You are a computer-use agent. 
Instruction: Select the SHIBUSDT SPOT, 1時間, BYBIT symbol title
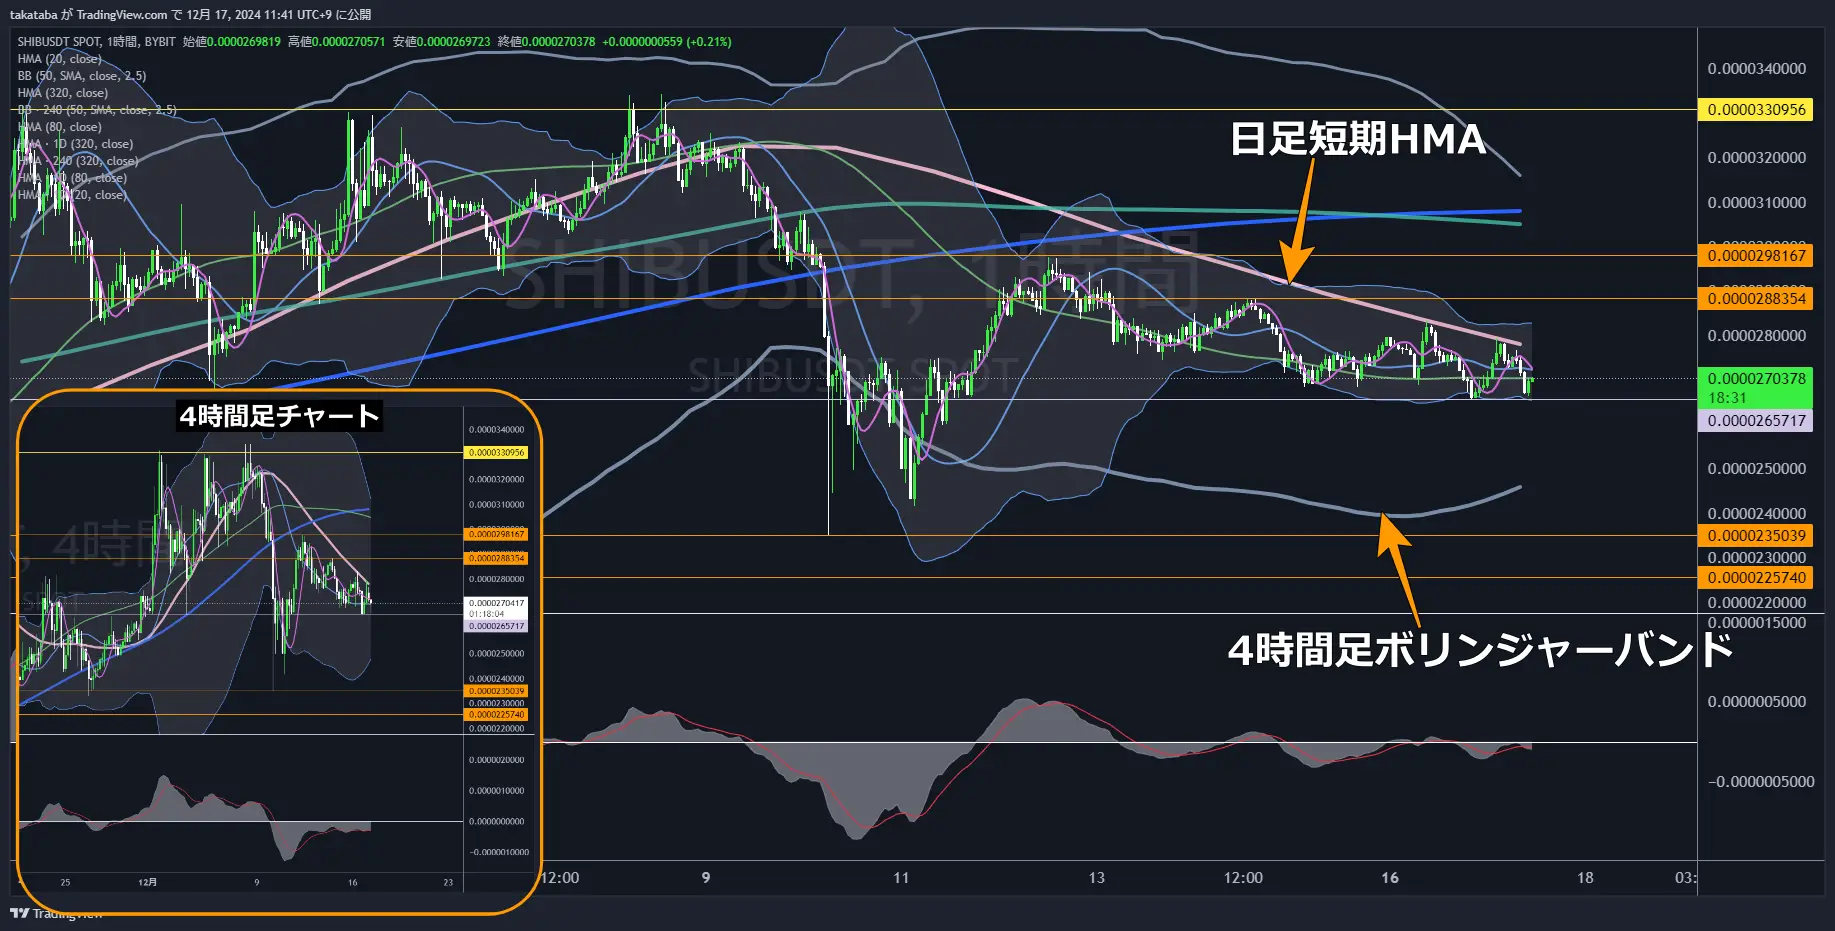coord(97,42)
